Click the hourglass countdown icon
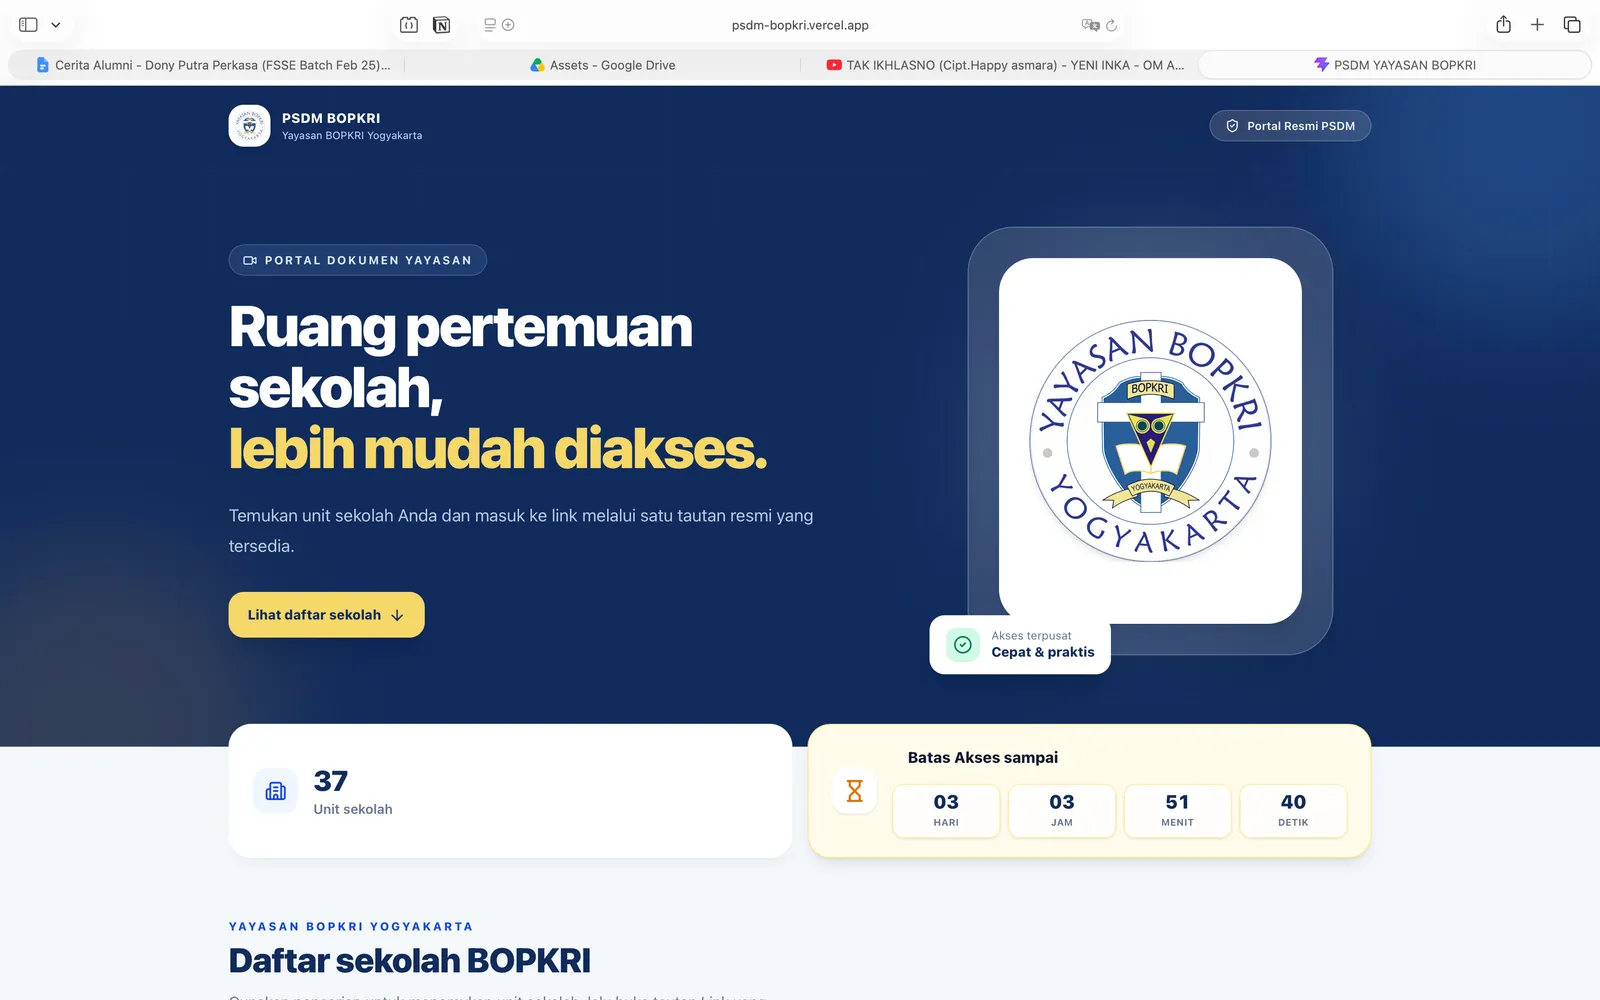This screenshot has width=1600, height=1000. coord(855,791)
